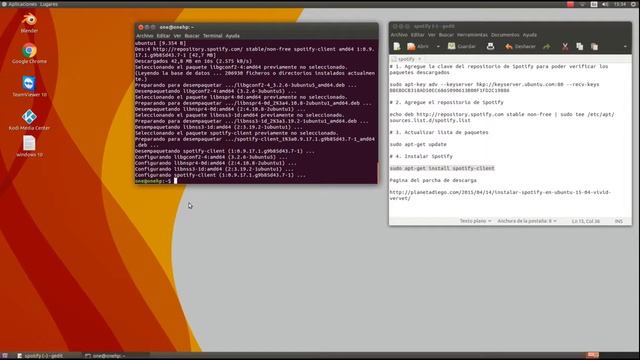Expand gedit toolbar overflow arrow
640x360 pixels.
click(625, 47)
